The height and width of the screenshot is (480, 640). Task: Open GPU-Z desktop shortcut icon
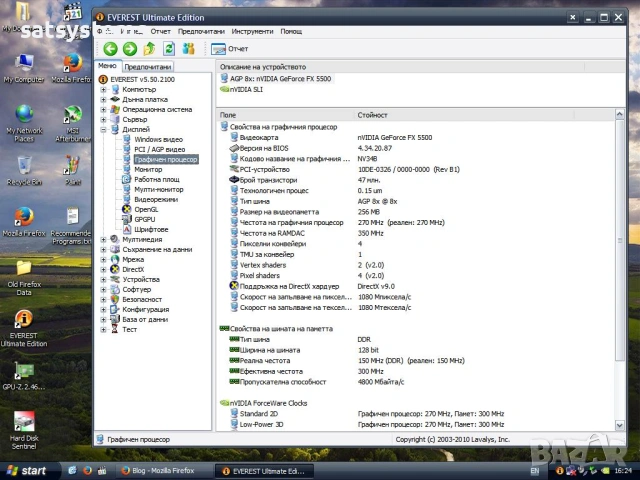click(x=24, y=376)
